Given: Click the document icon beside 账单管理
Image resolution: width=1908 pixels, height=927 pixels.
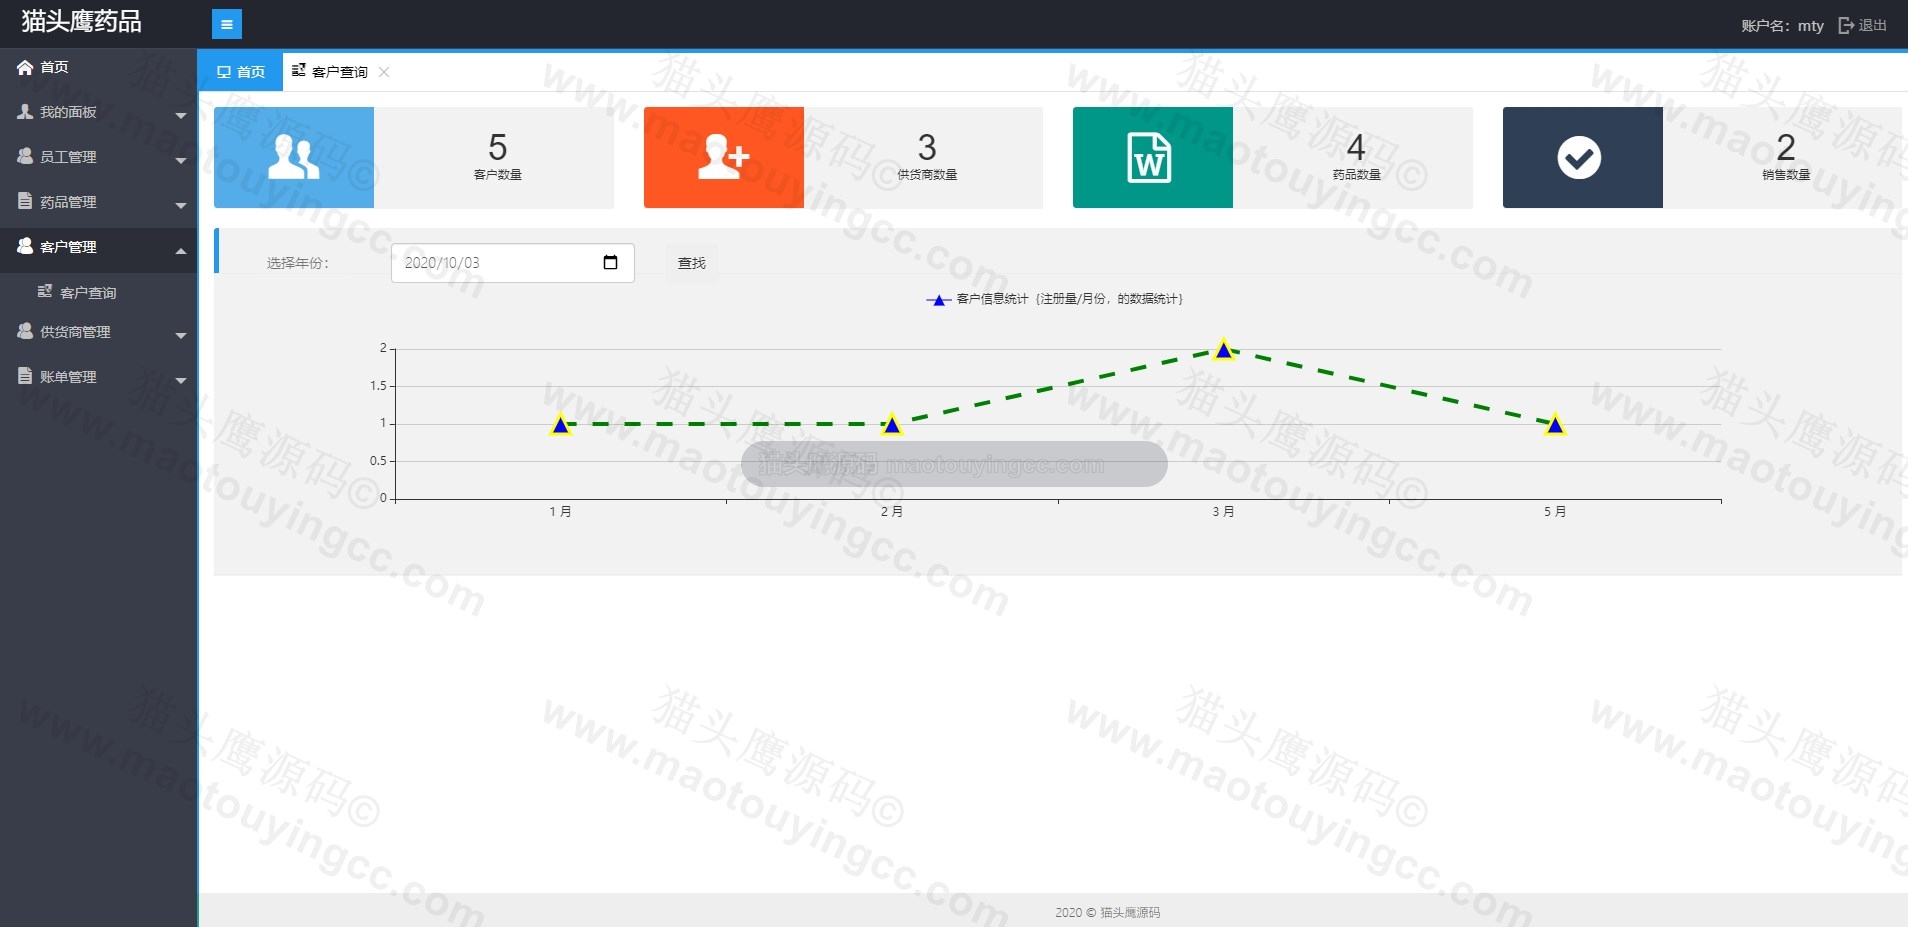Looking at the screenshot, I should 25,376.
